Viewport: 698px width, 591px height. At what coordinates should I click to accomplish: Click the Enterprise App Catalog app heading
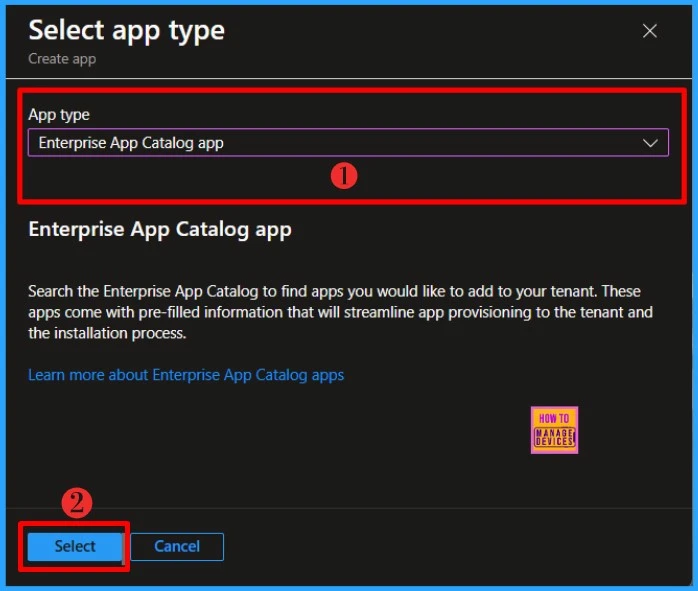click(x=160, y=230)
